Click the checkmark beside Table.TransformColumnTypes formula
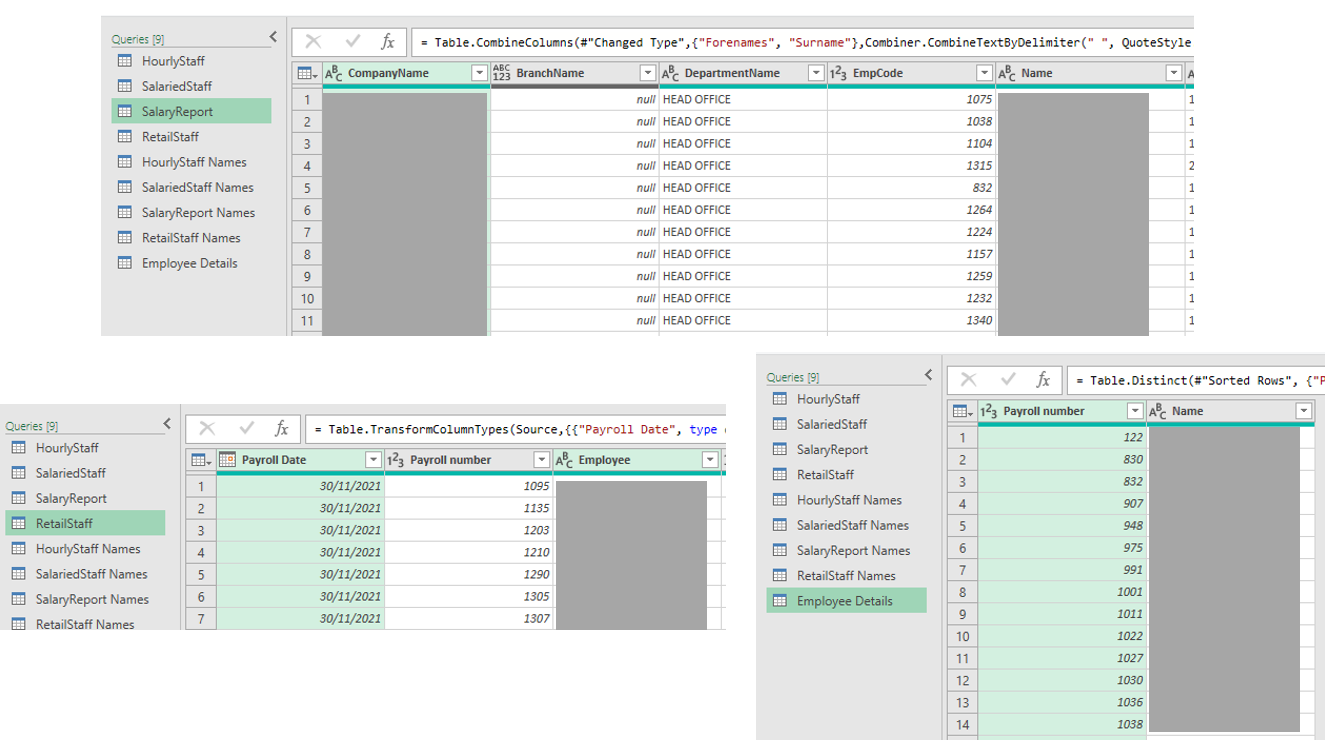Viewport: 1333px width, 753px height. (245, 429)
